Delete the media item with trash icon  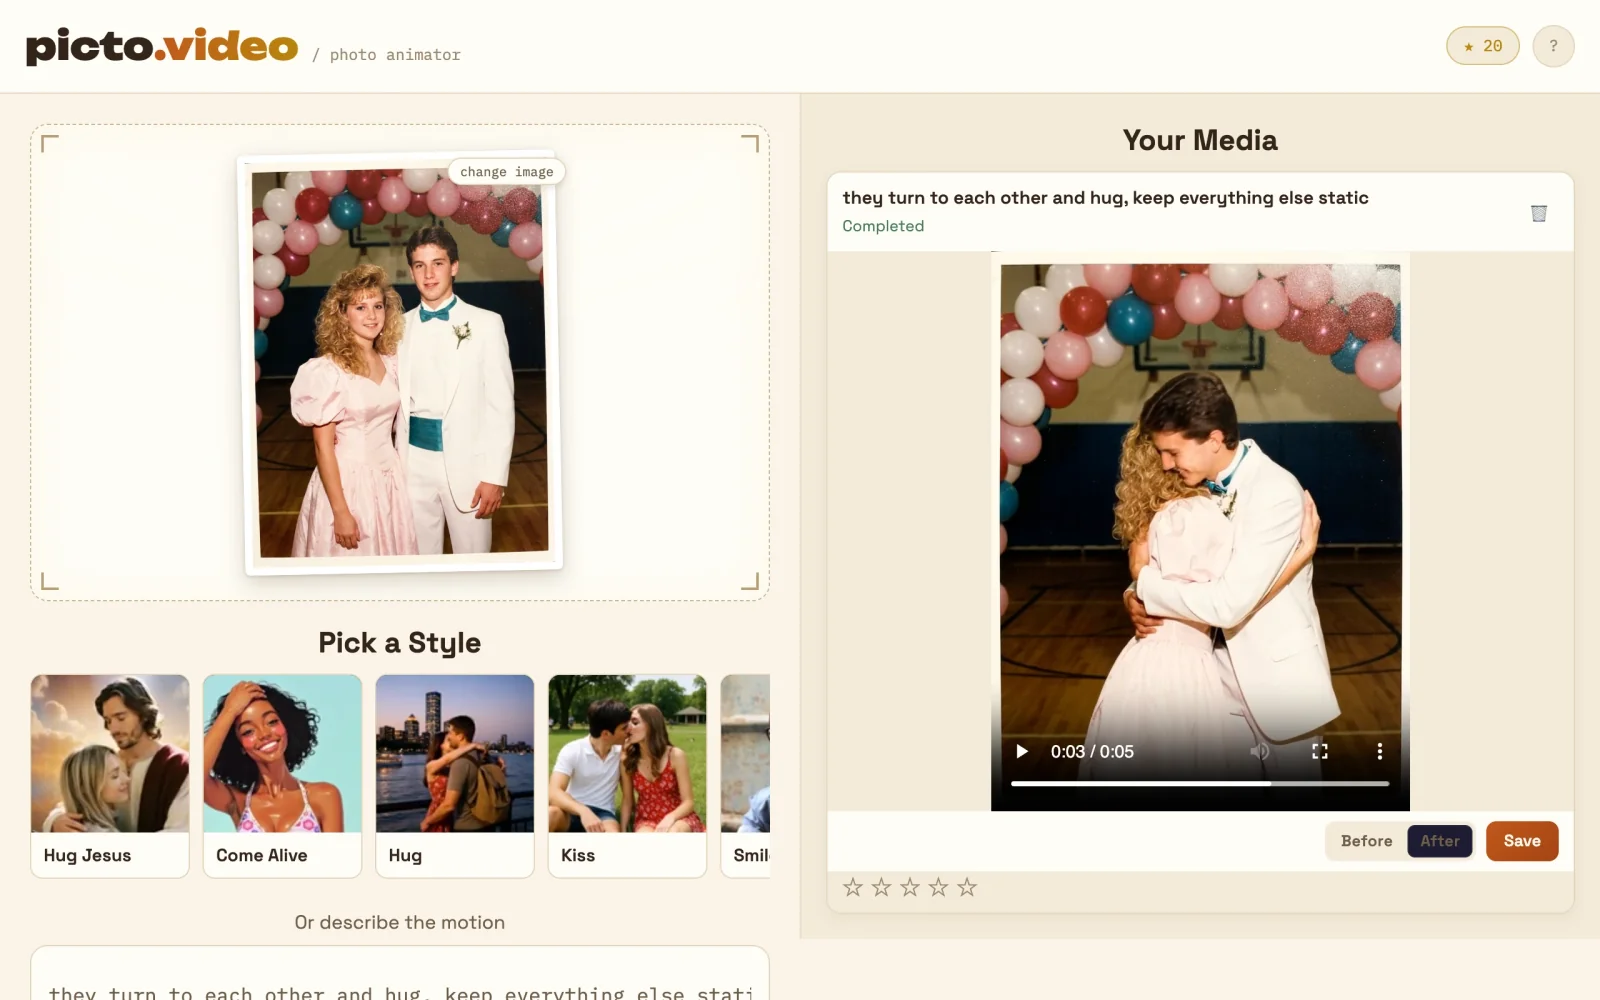tap(1539, 212)
